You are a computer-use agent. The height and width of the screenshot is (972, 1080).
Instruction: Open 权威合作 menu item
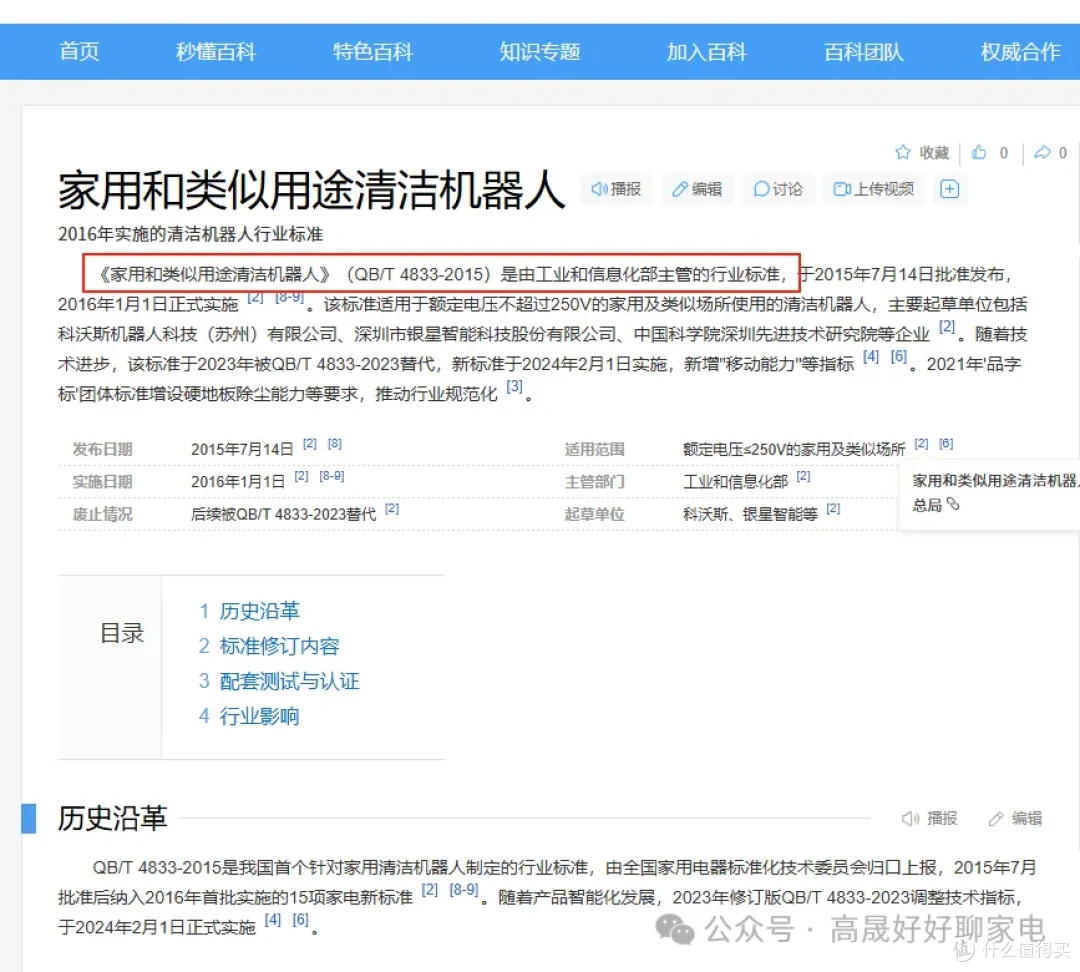point(1021,52)
